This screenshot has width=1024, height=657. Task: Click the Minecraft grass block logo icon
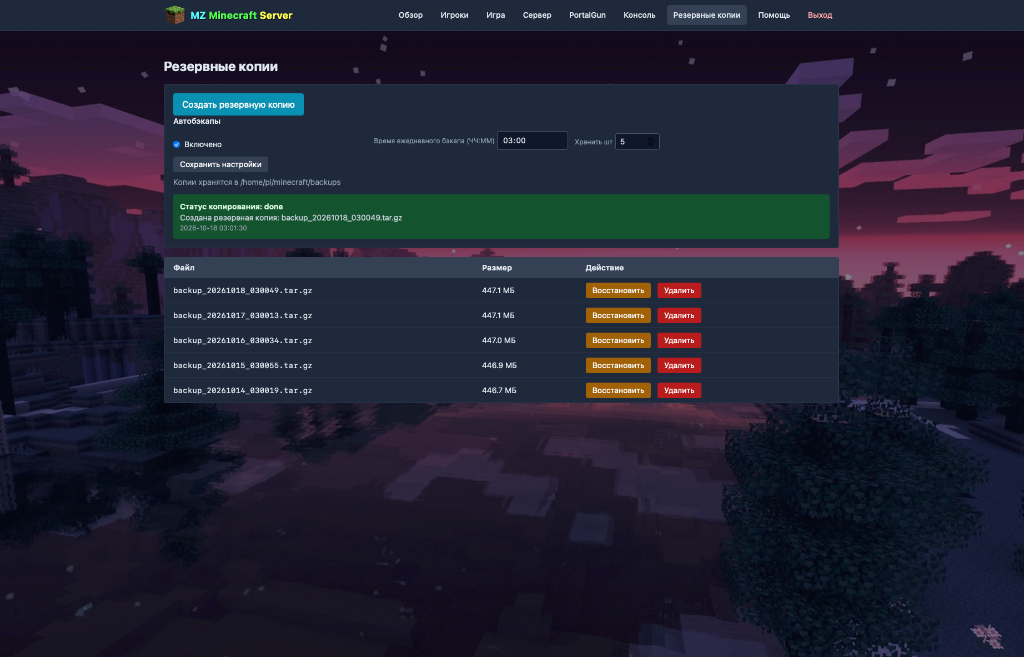point(174,15)
